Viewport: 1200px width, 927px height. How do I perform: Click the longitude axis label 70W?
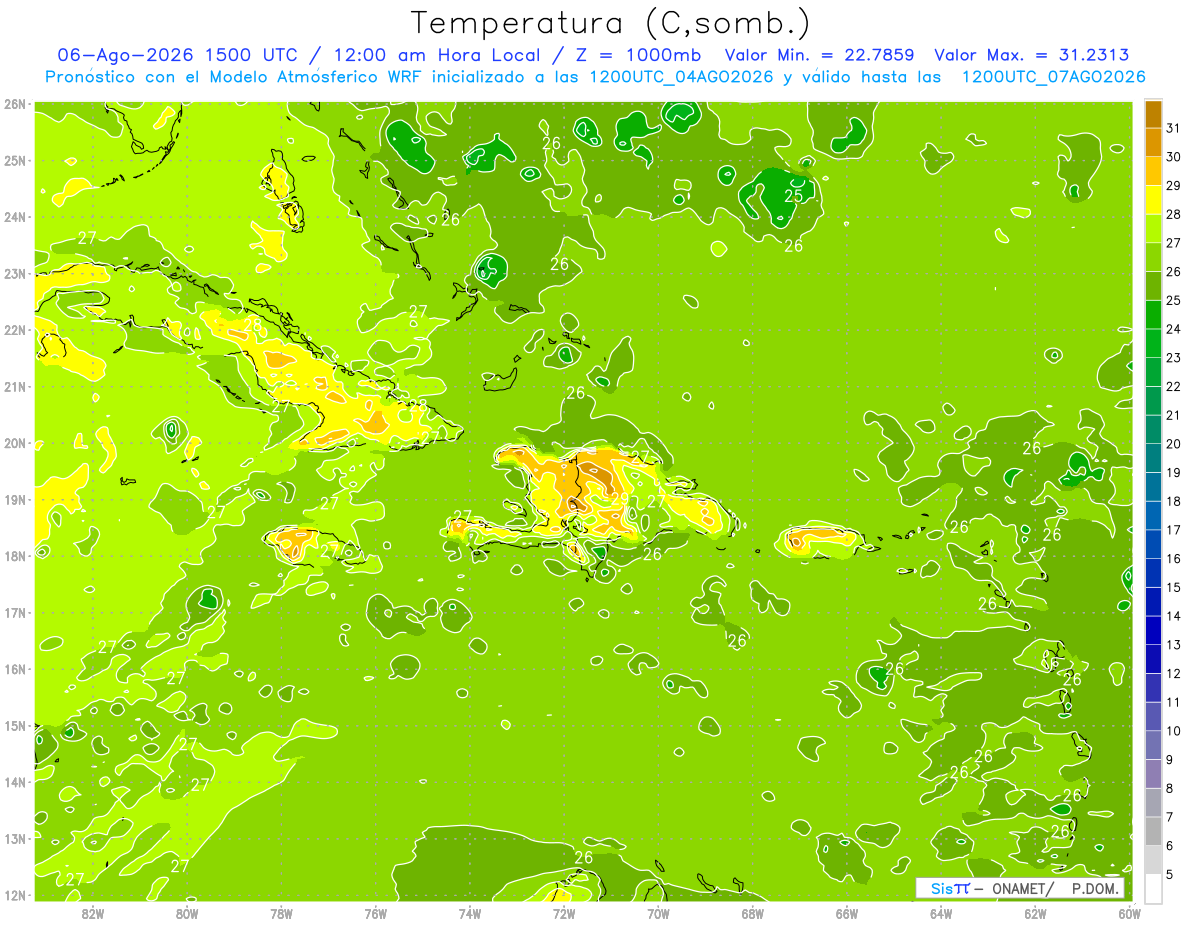(658, 914)
